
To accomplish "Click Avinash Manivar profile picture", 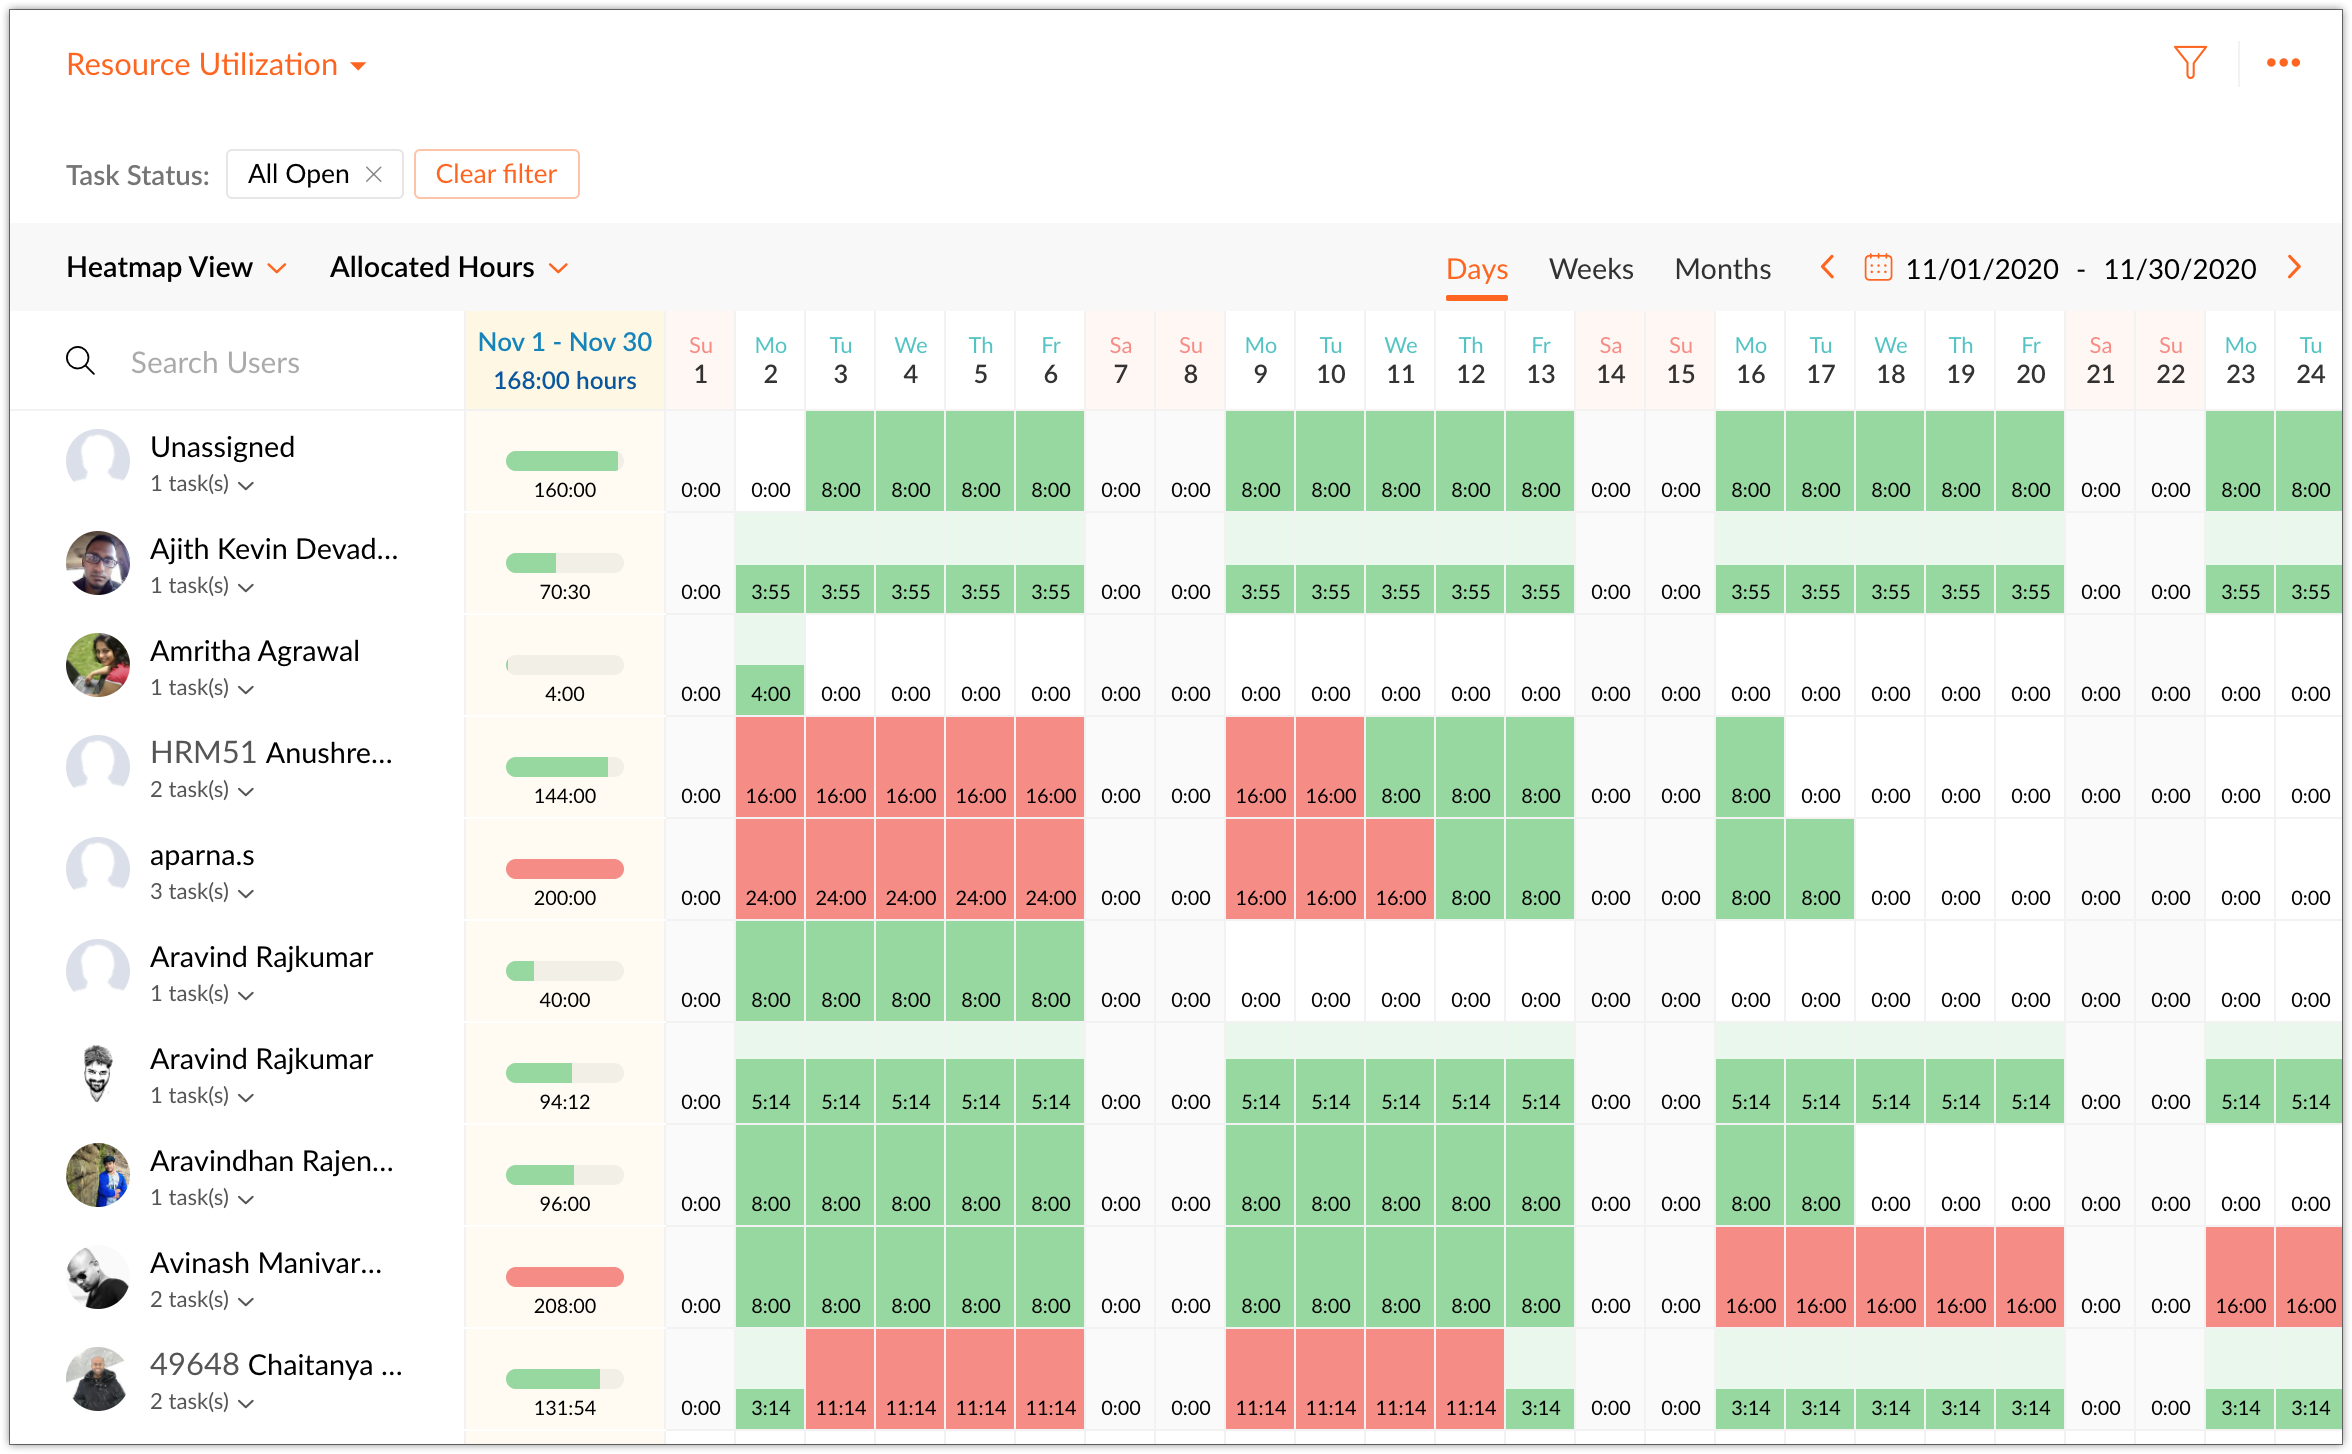I will tap(98, 1277).
